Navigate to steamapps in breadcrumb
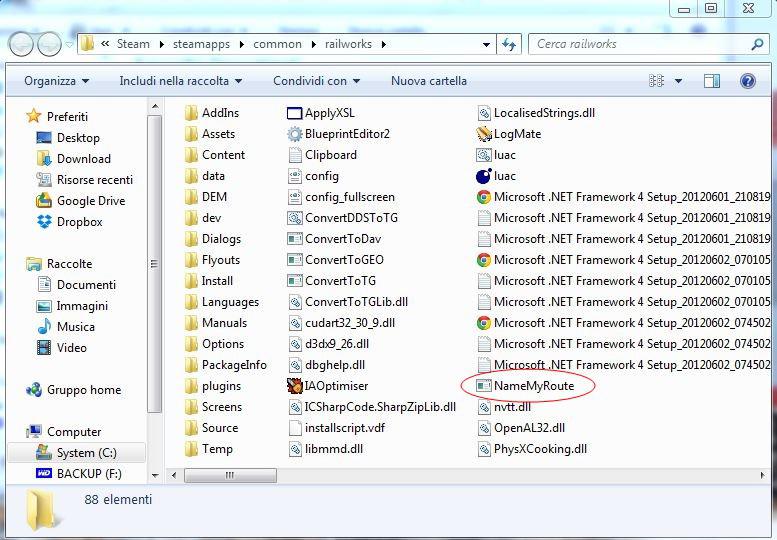This screenshot has width=777, height=540. pyautogui.click(x=201, y=44)
